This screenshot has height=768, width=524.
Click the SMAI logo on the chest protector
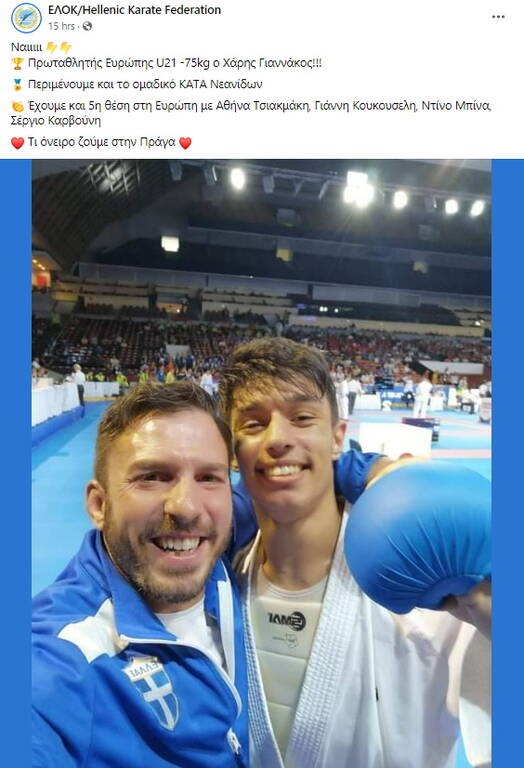[x=287, y=620]
